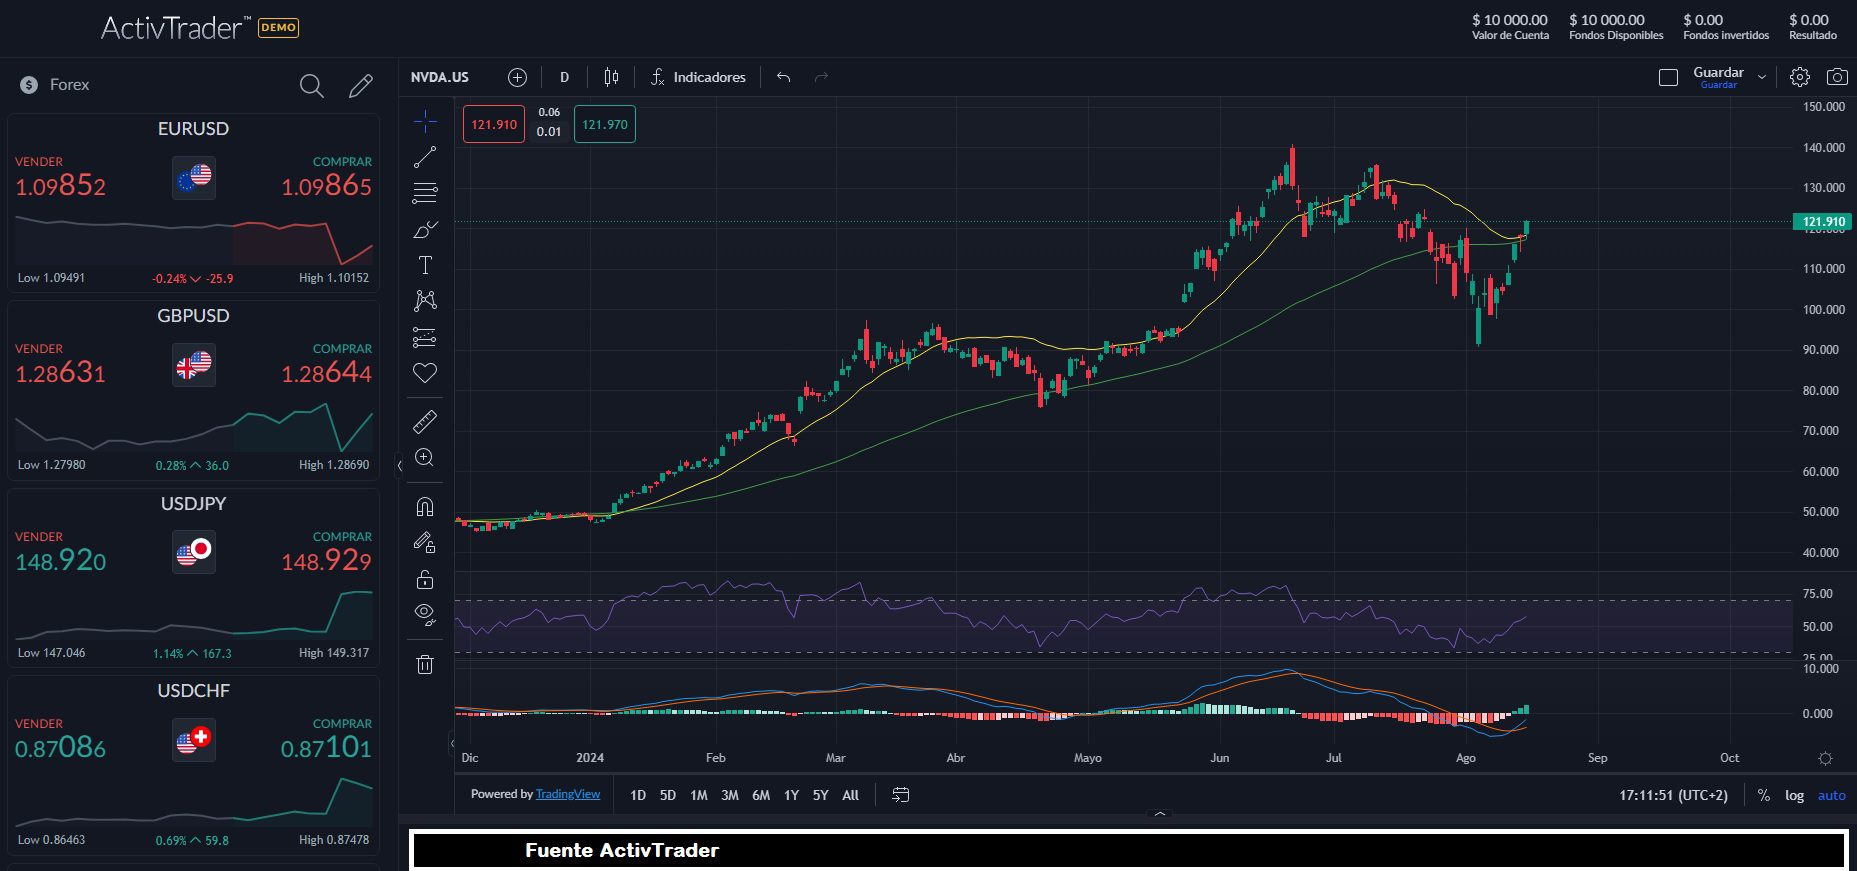Viewport: 1857px width, 871px height.
Task: Activate the magnet mode tool
Action: click(425, 507)
